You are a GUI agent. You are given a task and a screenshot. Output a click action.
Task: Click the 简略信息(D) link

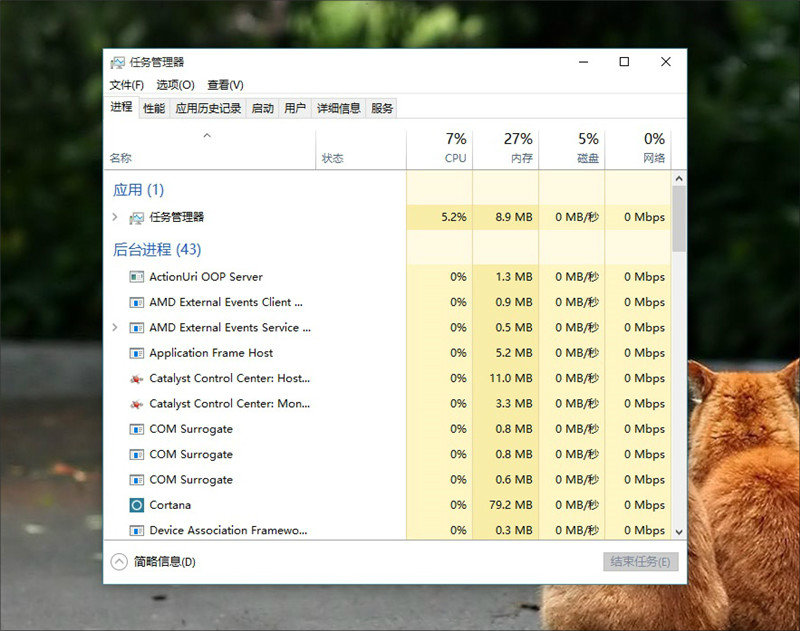[164, 562]
